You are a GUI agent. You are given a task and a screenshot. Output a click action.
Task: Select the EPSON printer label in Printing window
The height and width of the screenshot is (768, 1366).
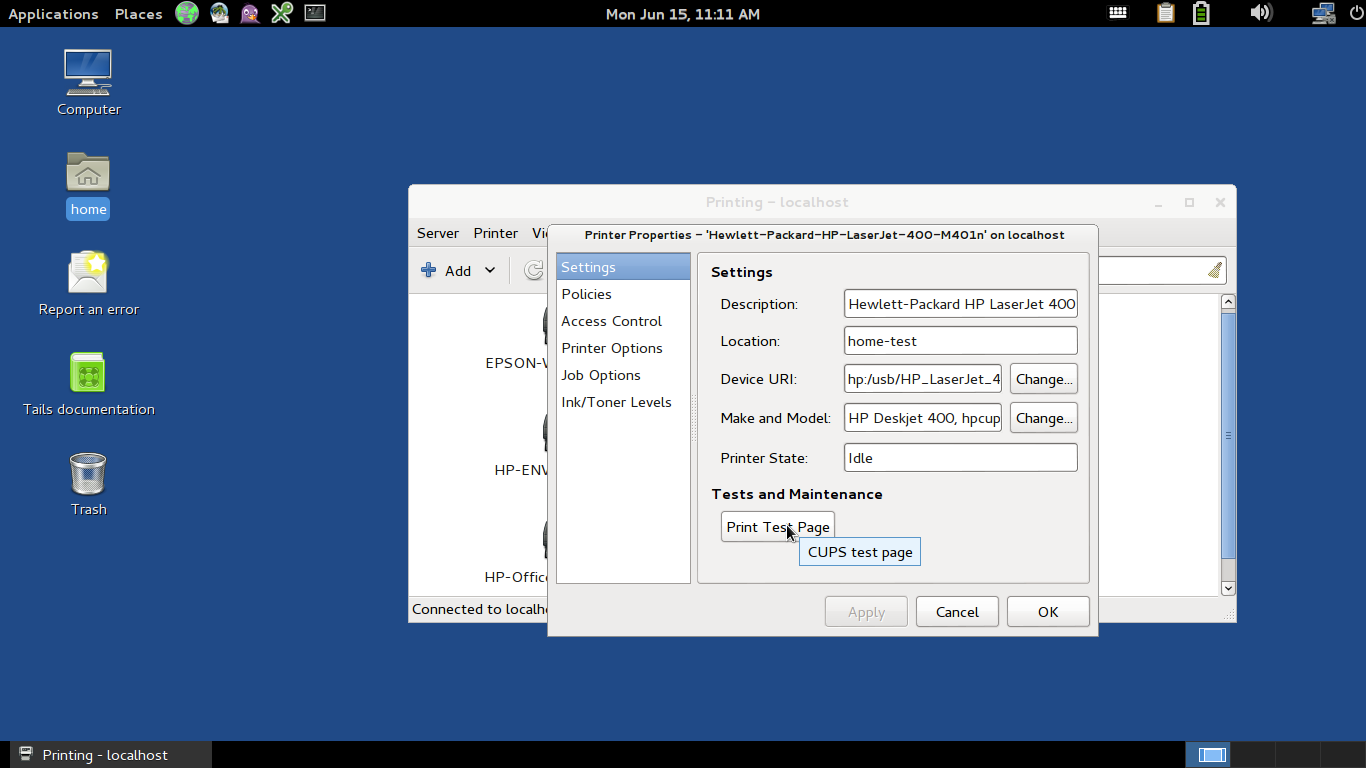coord(517,363)
